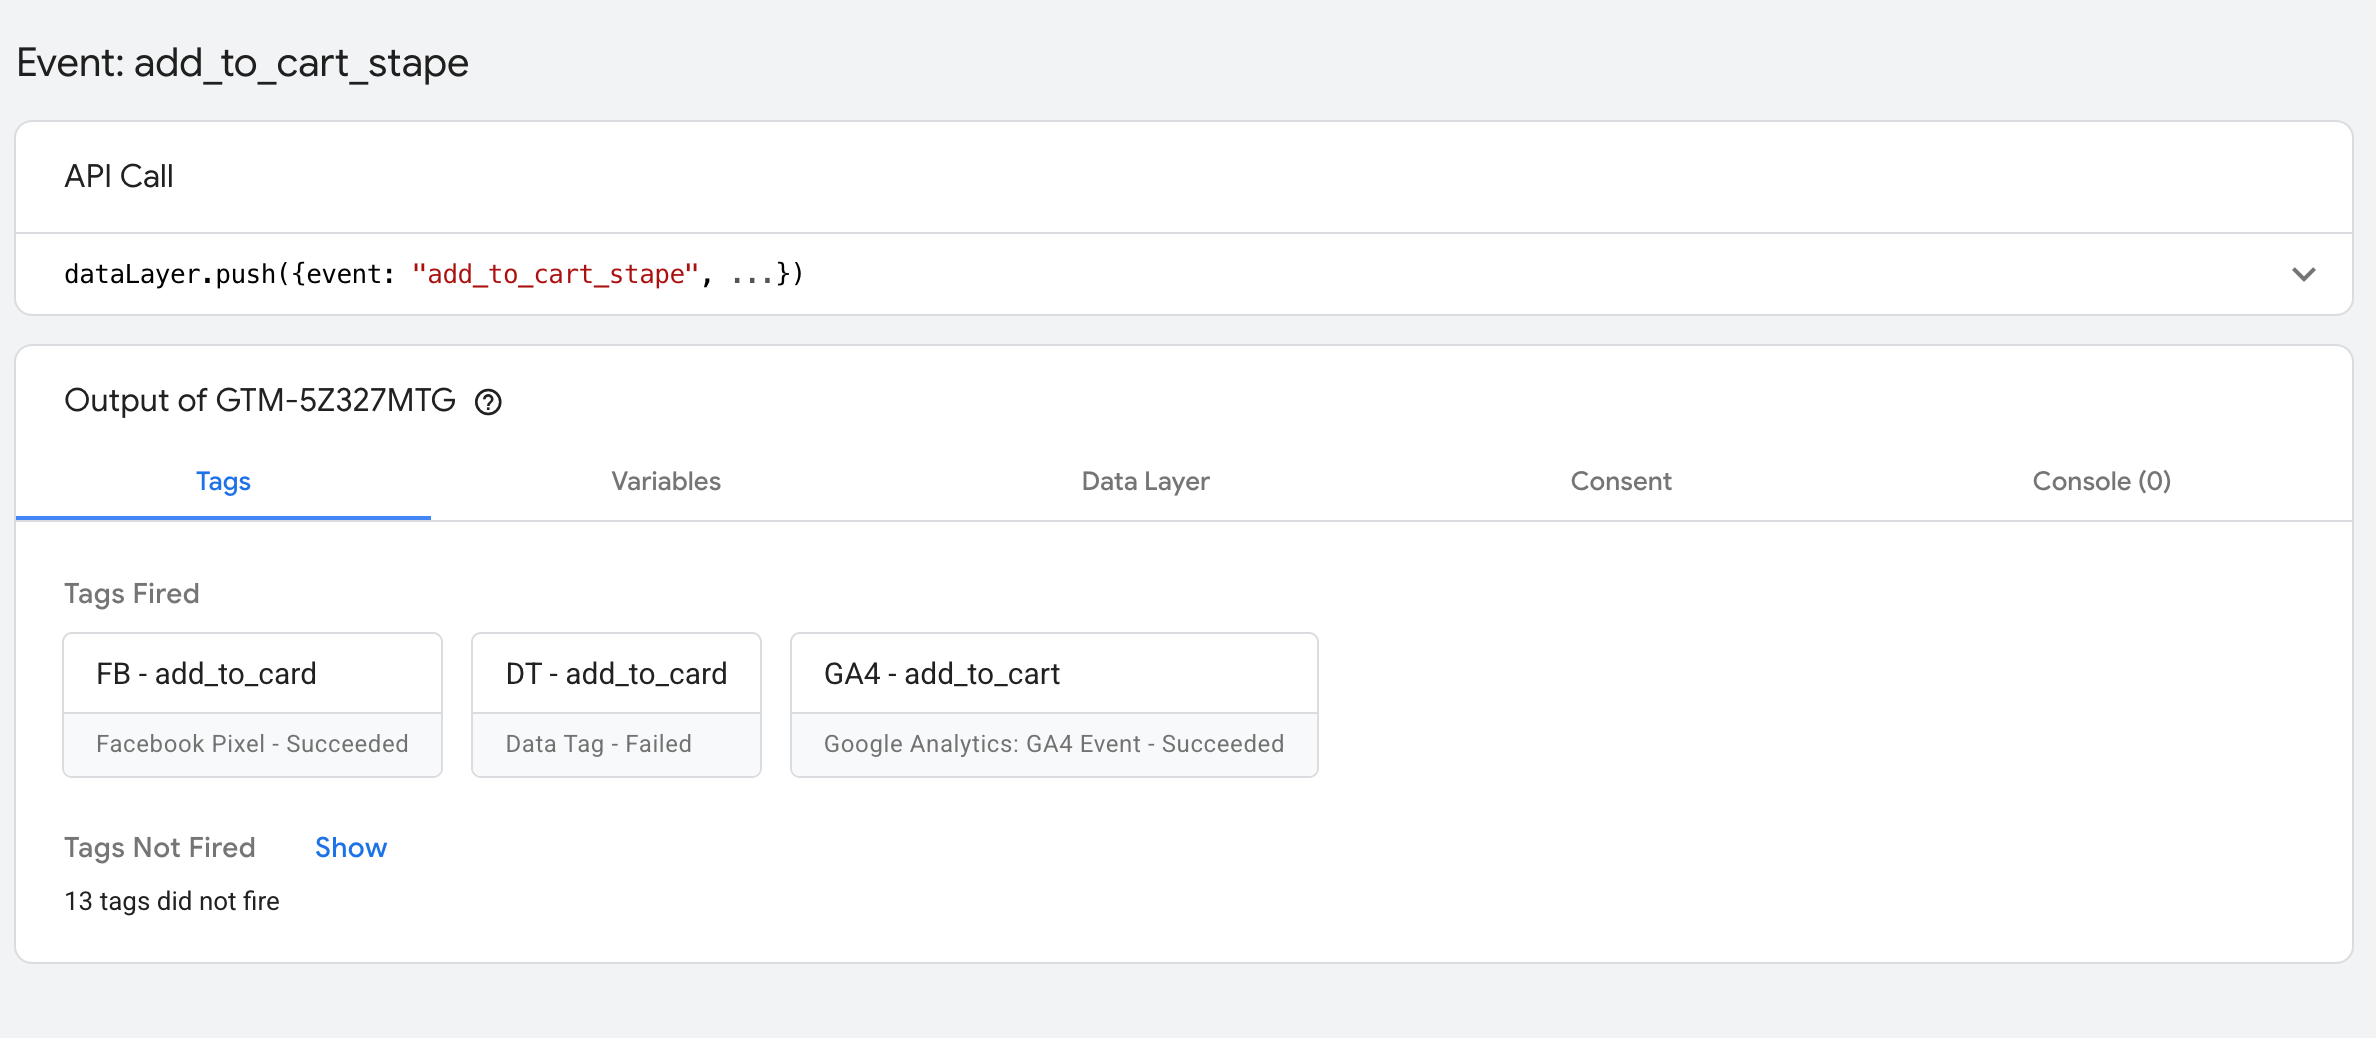Click the Output of GTM-5Z327MTG heading
The width and height of the screenshot is (2376, 1038).
click(260, 400)
